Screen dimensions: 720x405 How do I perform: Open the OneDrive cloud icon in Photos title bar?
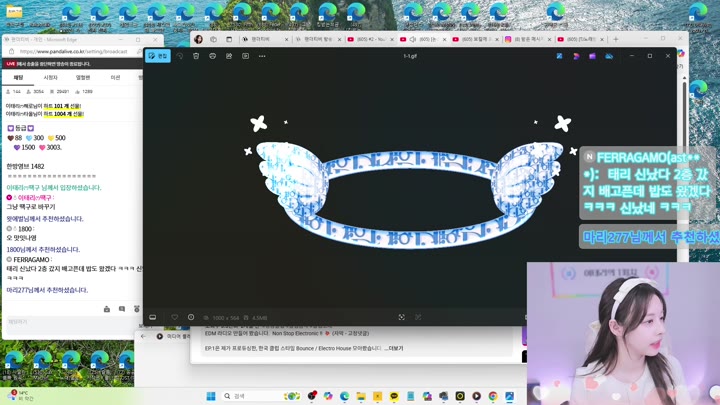pyautogui.click(x=609, y=56)
